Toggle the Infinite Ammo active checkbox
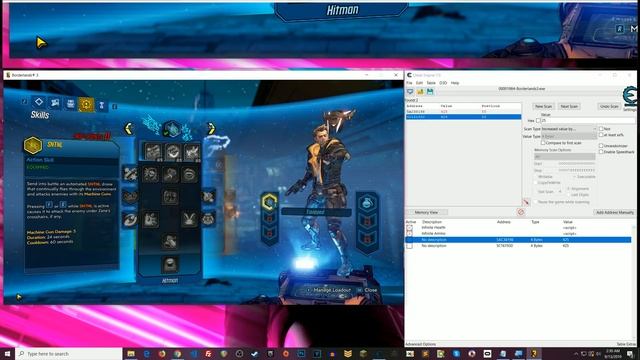Viewport: 640px width, 360px height. pyautogui.click(x=410, y=233)
